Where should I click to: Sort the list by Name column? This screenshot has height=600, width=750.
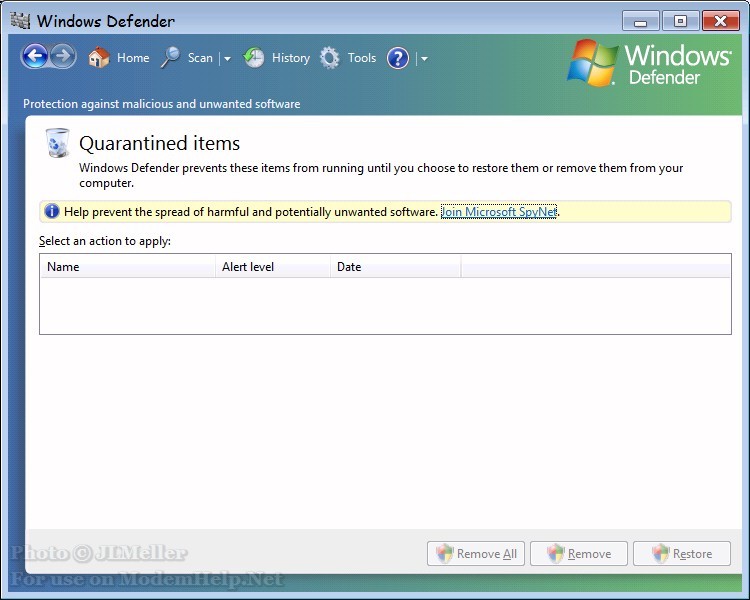coord(128,267)
